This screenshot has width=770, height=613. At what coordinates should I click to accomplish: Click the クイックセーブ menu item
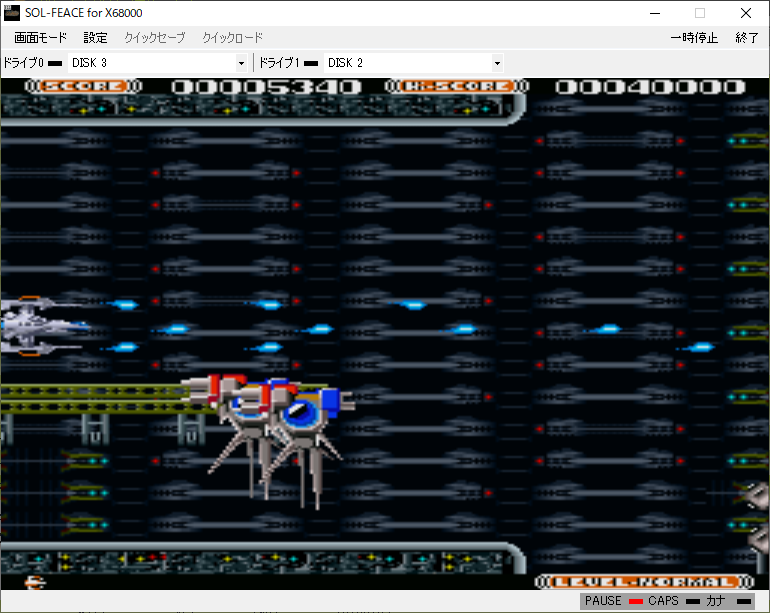coord(155,38)
